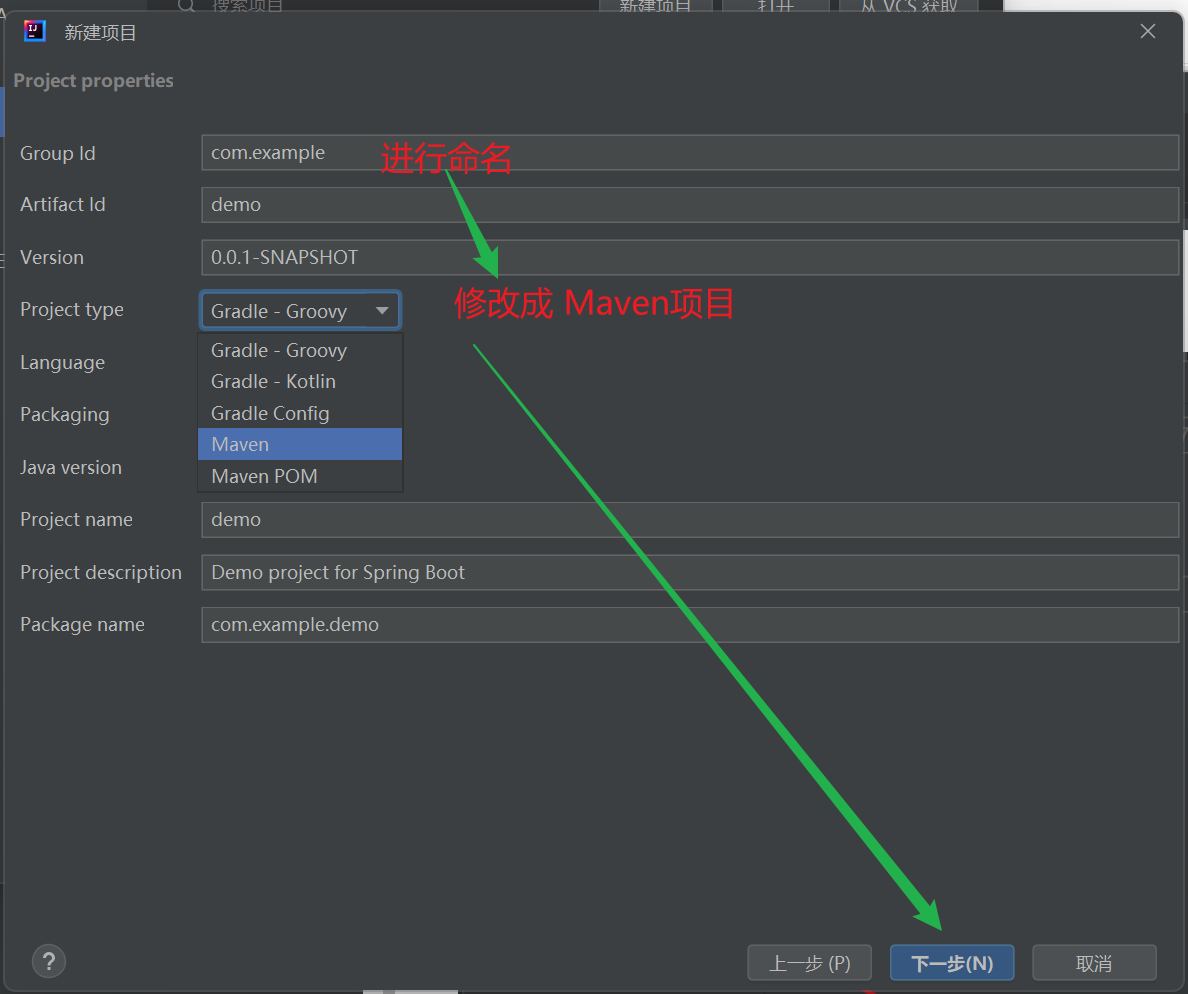
Task: Click the Language label
Action: pyautogui.click(x=63, y=363)
